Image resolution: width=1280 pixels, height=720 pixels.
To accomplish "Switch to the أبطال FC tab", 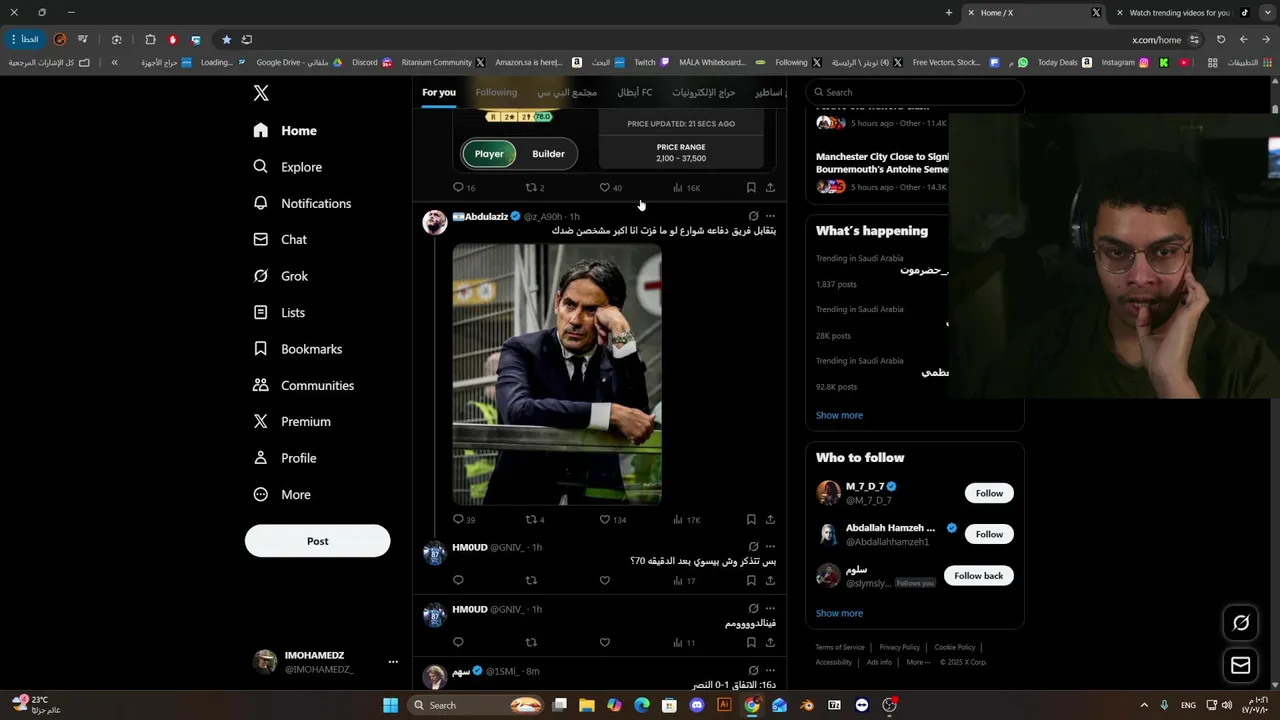I will pyautogui.click(x=634, y=92).
